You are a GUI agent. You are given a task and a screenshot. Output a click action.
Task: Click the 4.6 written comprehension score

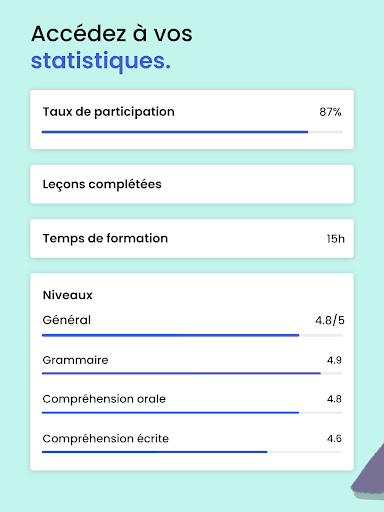coord(334,438)
